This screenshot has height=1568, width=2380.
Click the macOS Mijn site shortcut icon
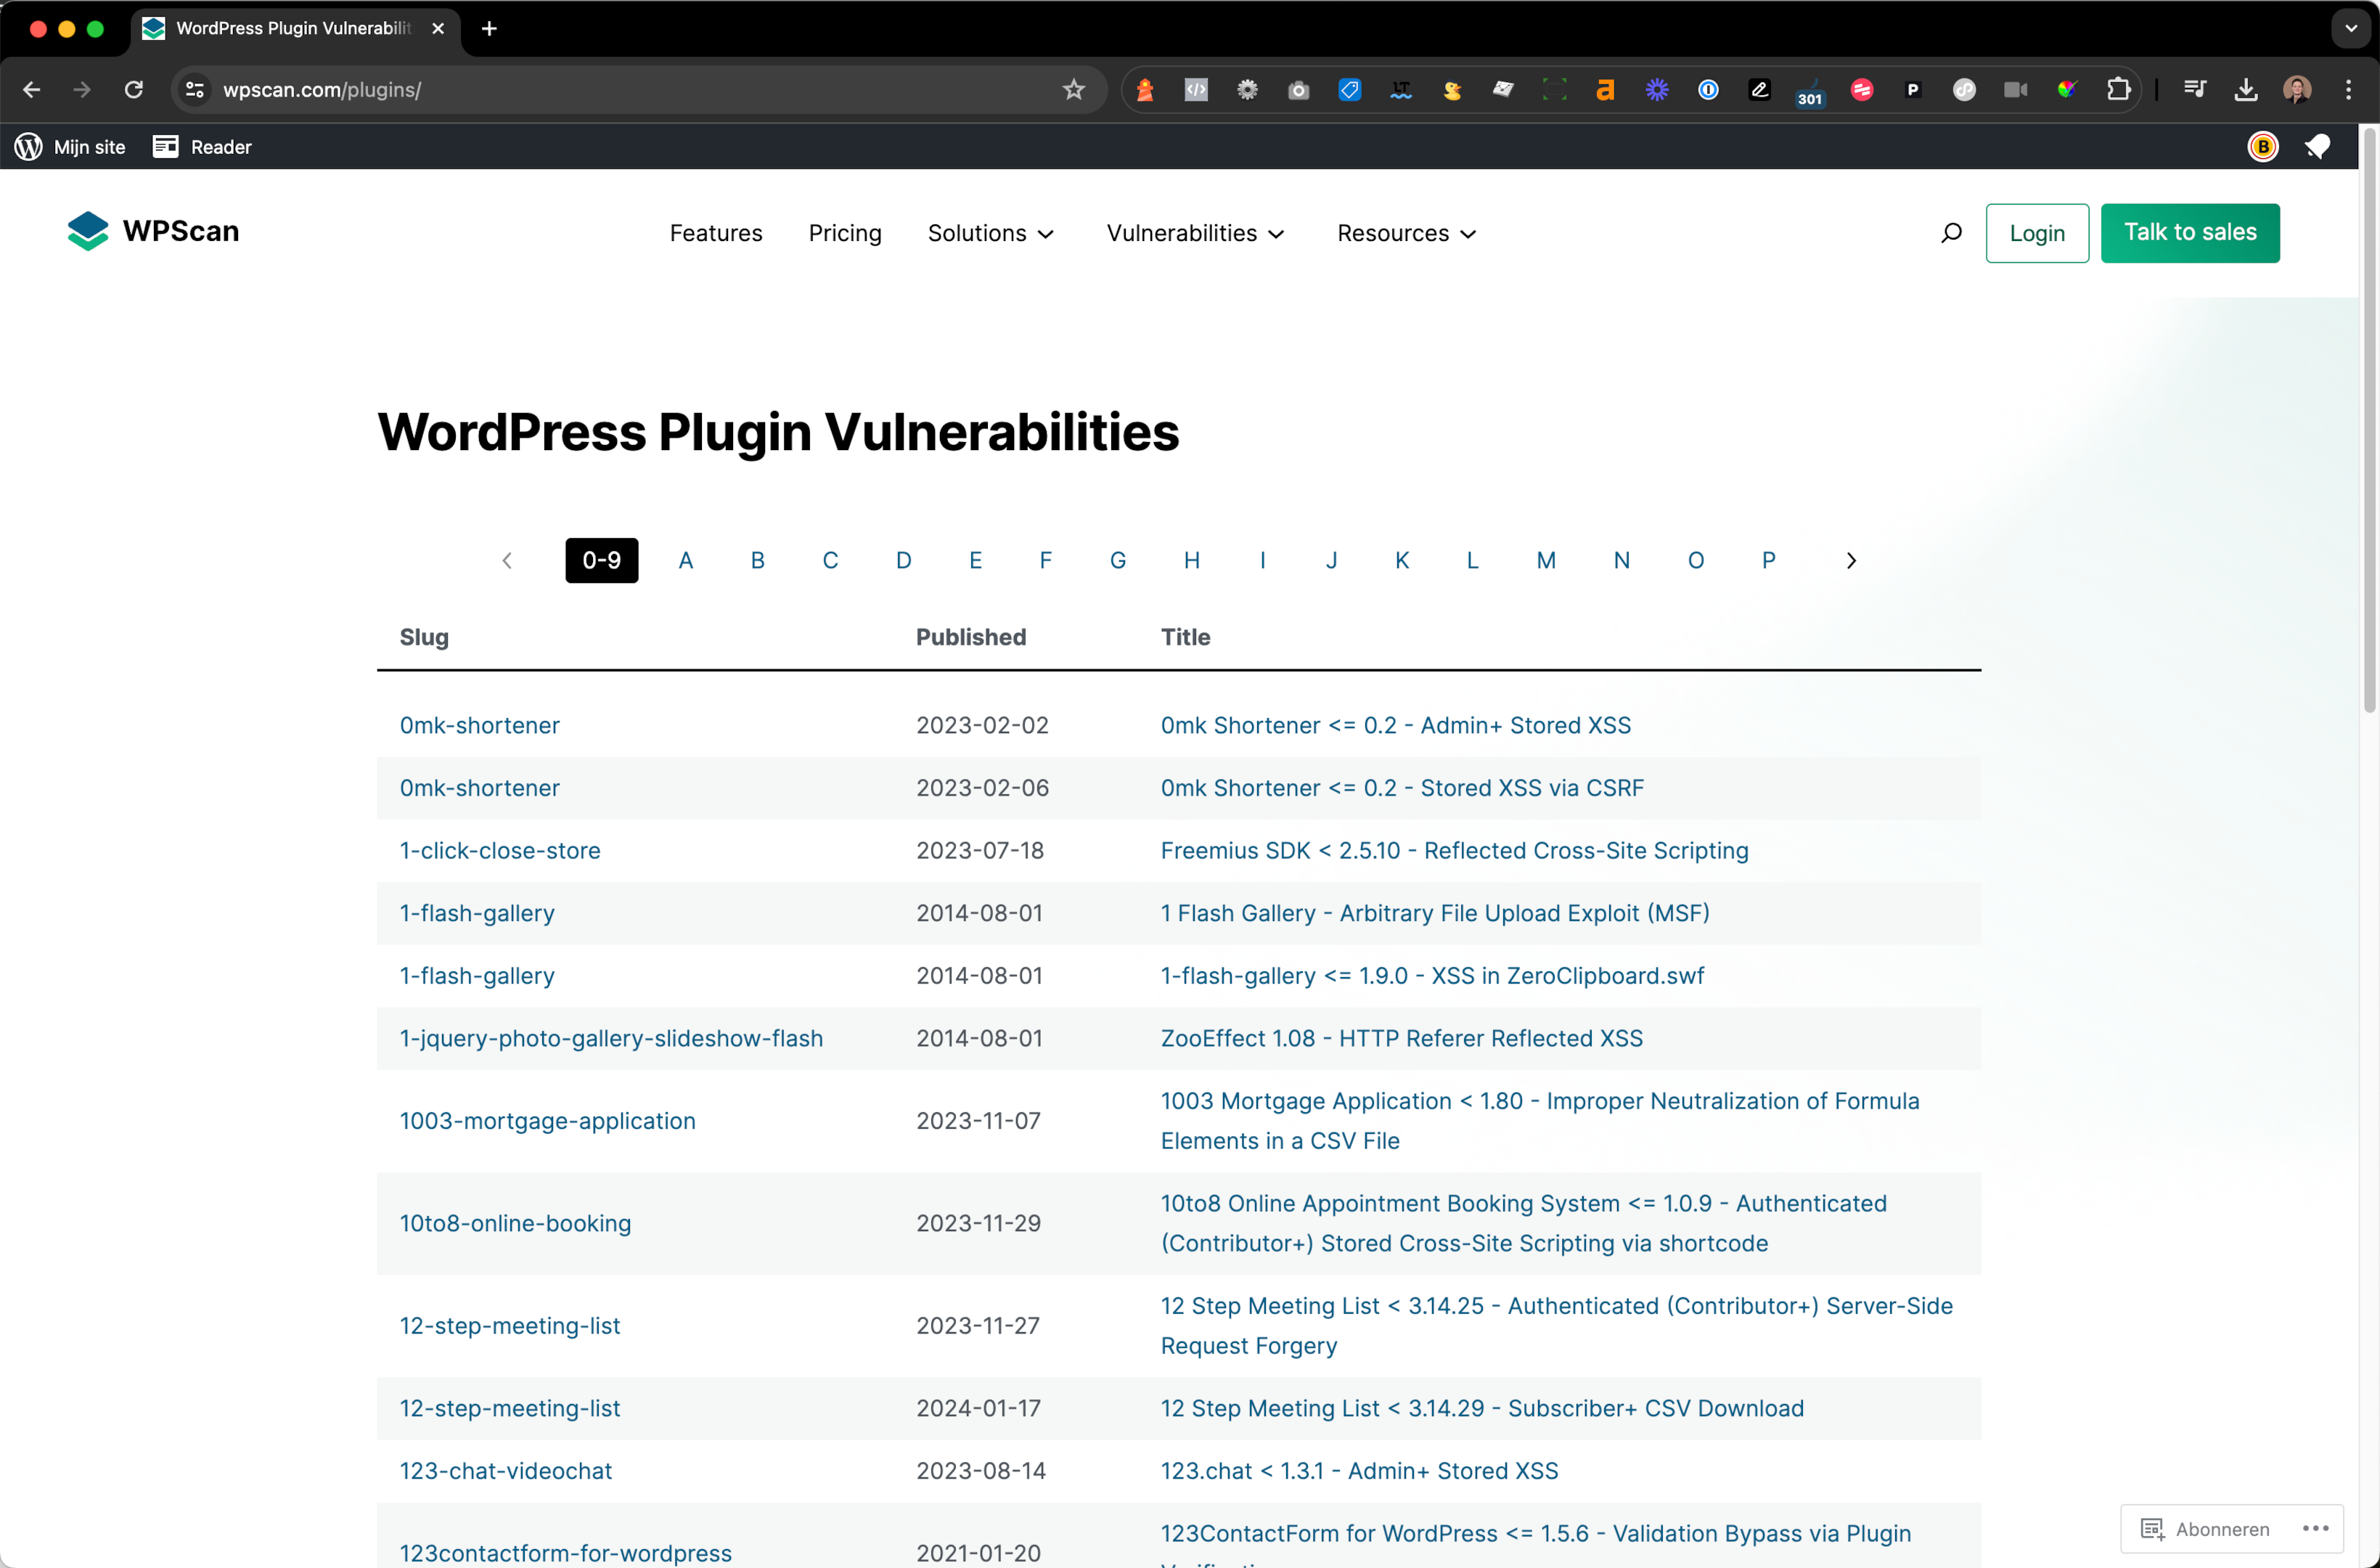[26, 147]
